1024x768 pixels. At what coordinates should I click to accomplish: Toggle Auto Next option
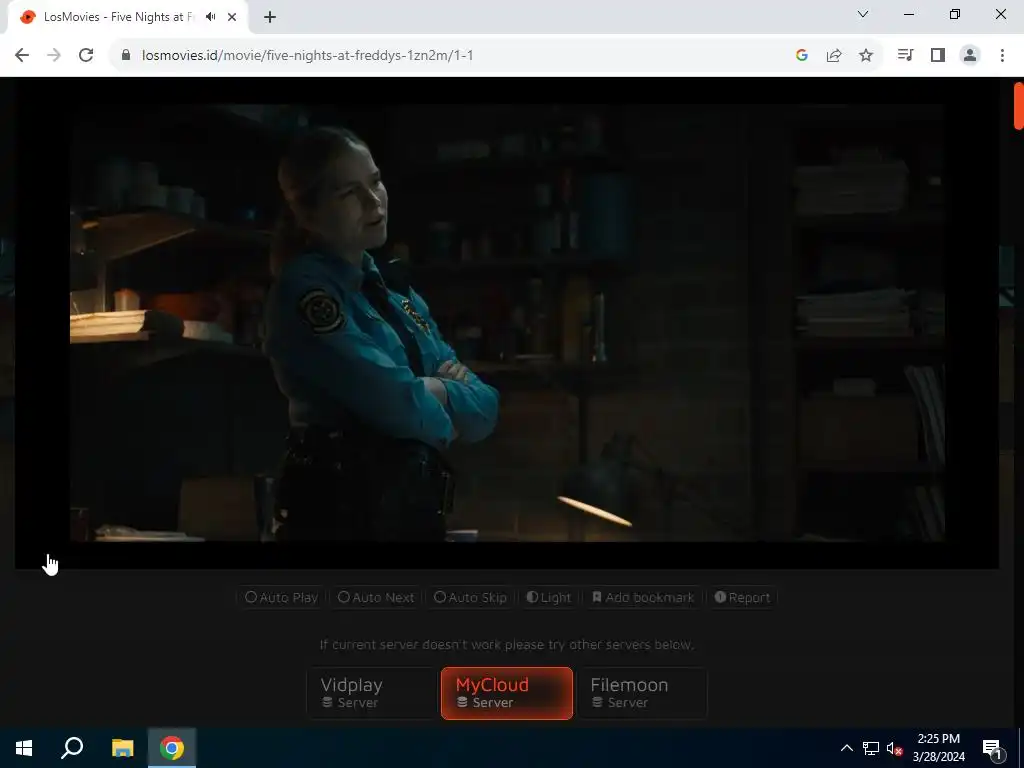click(376, 598)
